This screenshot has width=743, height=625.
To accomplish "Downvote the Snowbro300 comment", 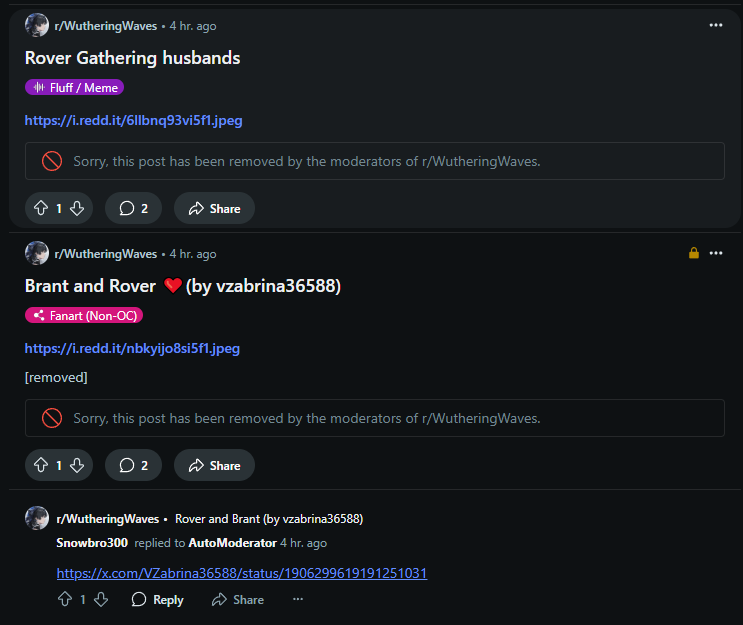I will 101,599.
